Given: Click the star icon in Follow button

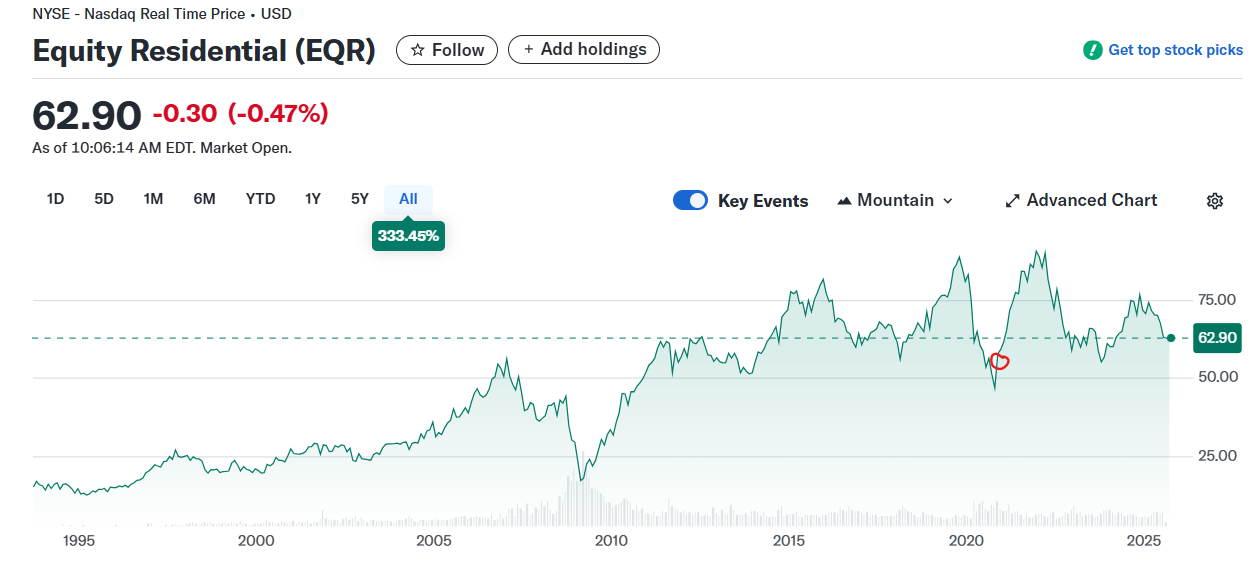Looking at the screenshot, I should 418,50.
